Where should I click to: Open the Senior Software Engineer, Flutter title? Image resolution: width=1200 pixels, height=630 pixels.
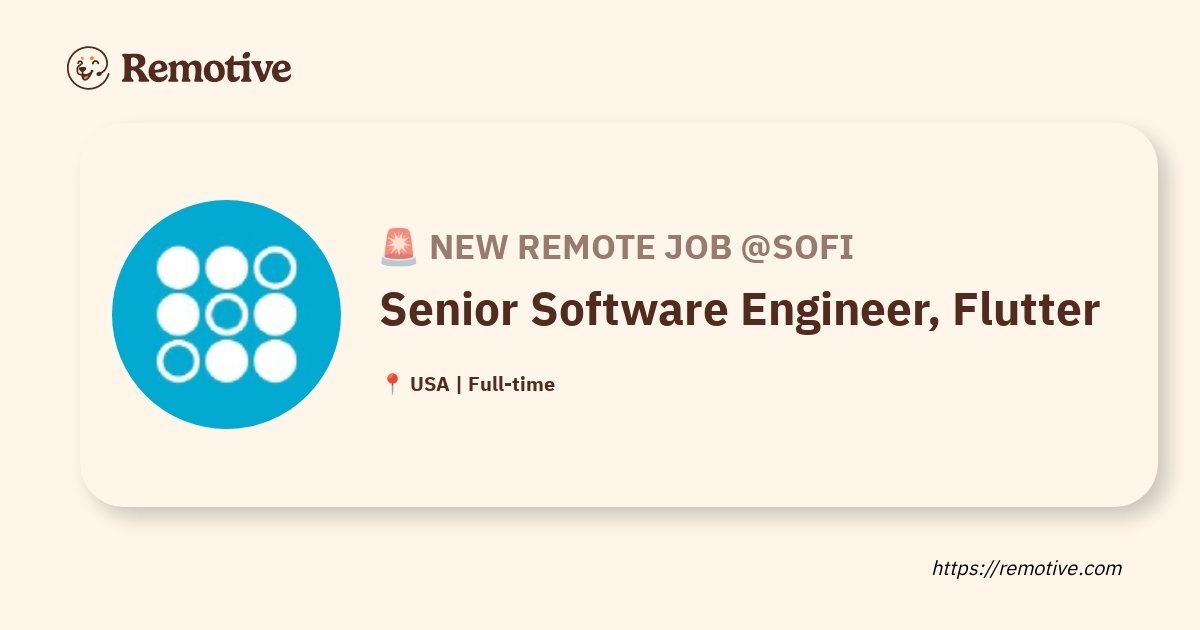tap(740, 311)
